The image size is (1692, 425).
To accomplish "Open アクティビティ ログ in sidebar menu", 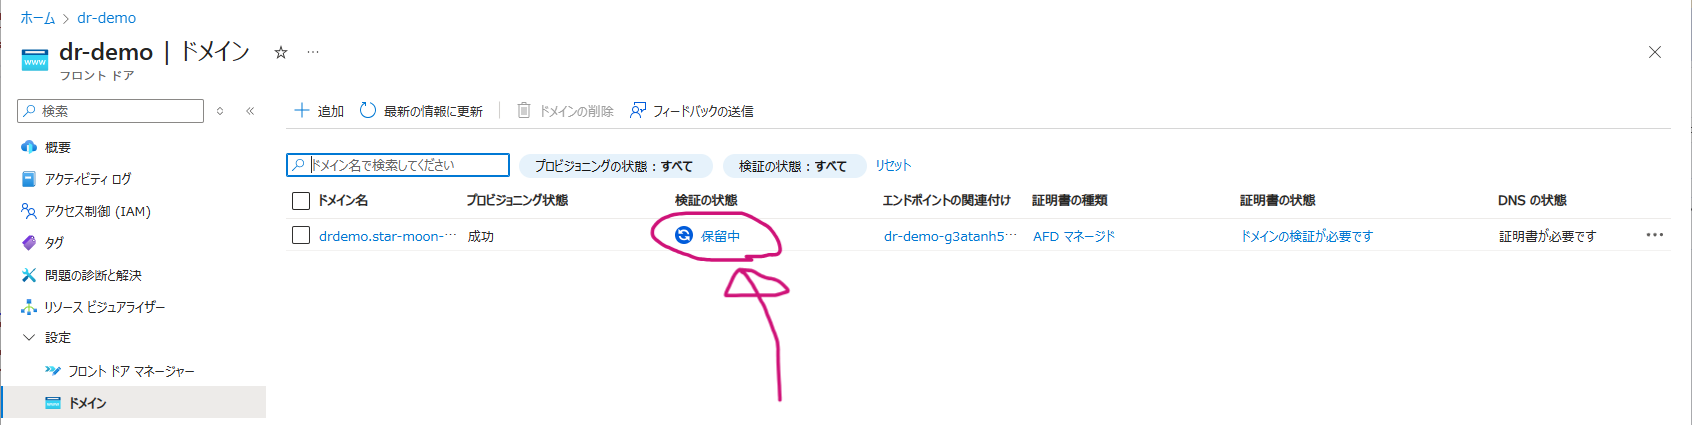I will [x=87, y=179].
